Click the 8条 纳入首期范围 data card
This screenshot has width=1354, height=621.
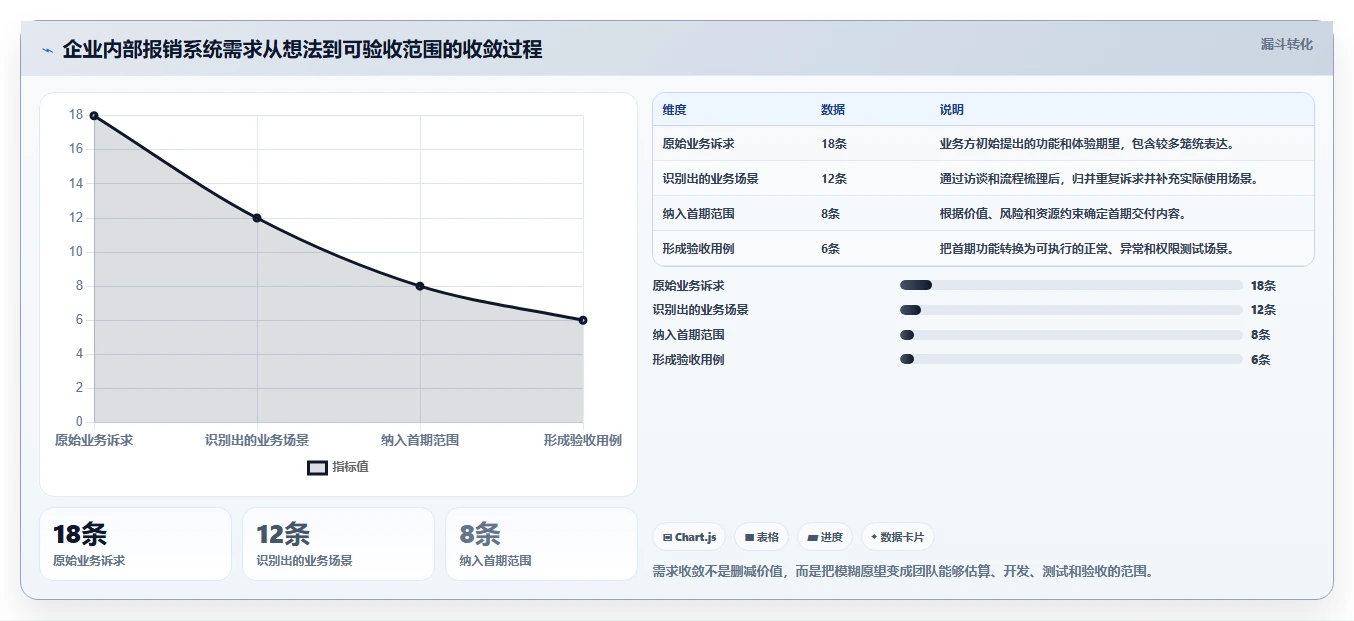pyautogui.click(x=541, y=544)
